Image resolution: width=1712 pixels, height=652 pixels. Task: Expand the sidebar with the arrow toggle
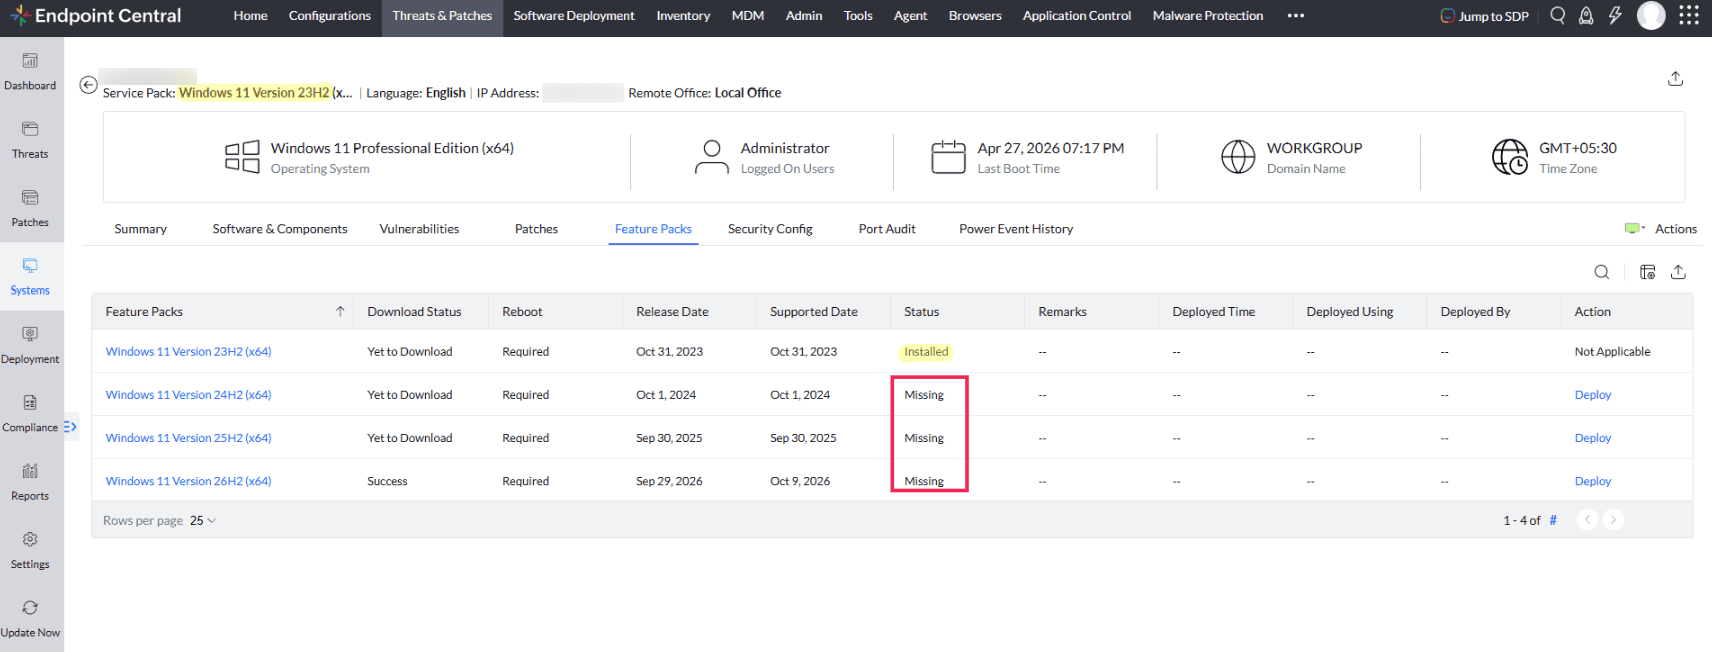coord(70,427)
